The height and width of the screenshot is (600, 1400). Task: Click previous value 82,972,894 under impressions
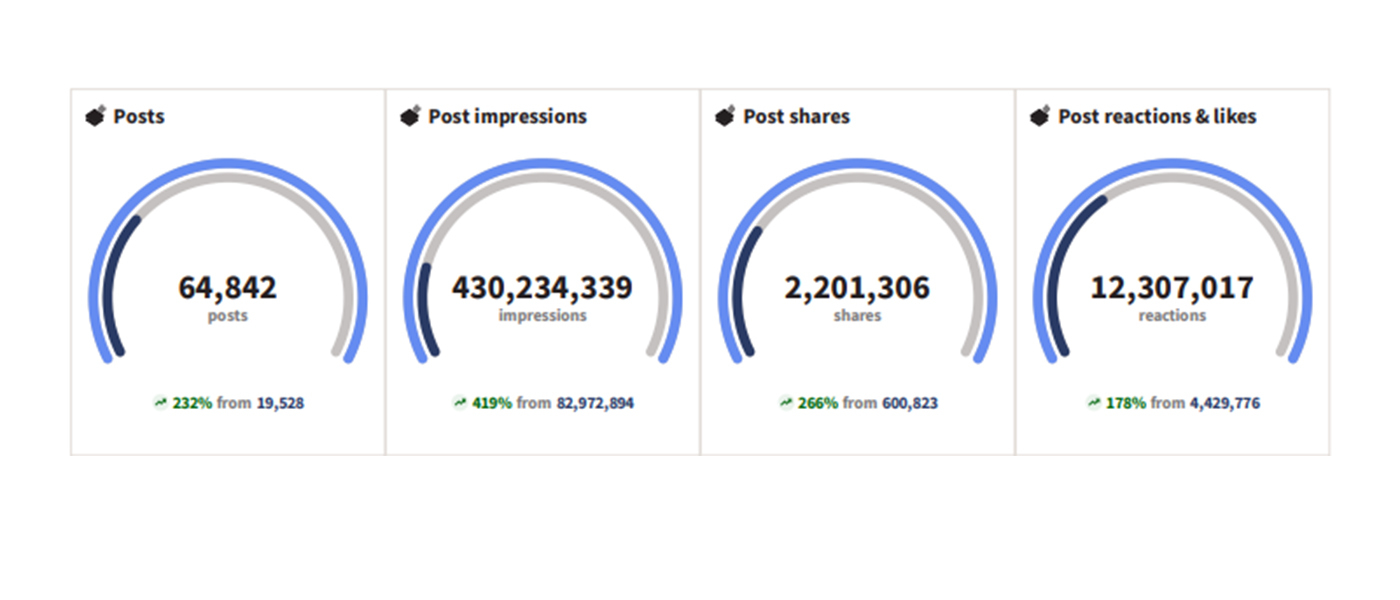pyautogui.click(x=595, y=404)
